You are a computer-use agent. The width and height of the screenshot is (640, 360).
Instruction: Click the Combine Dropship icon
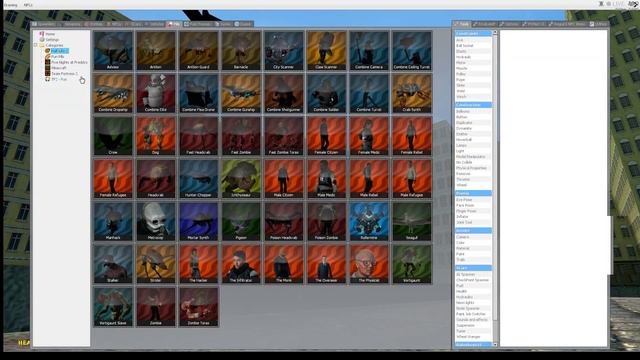113,93
